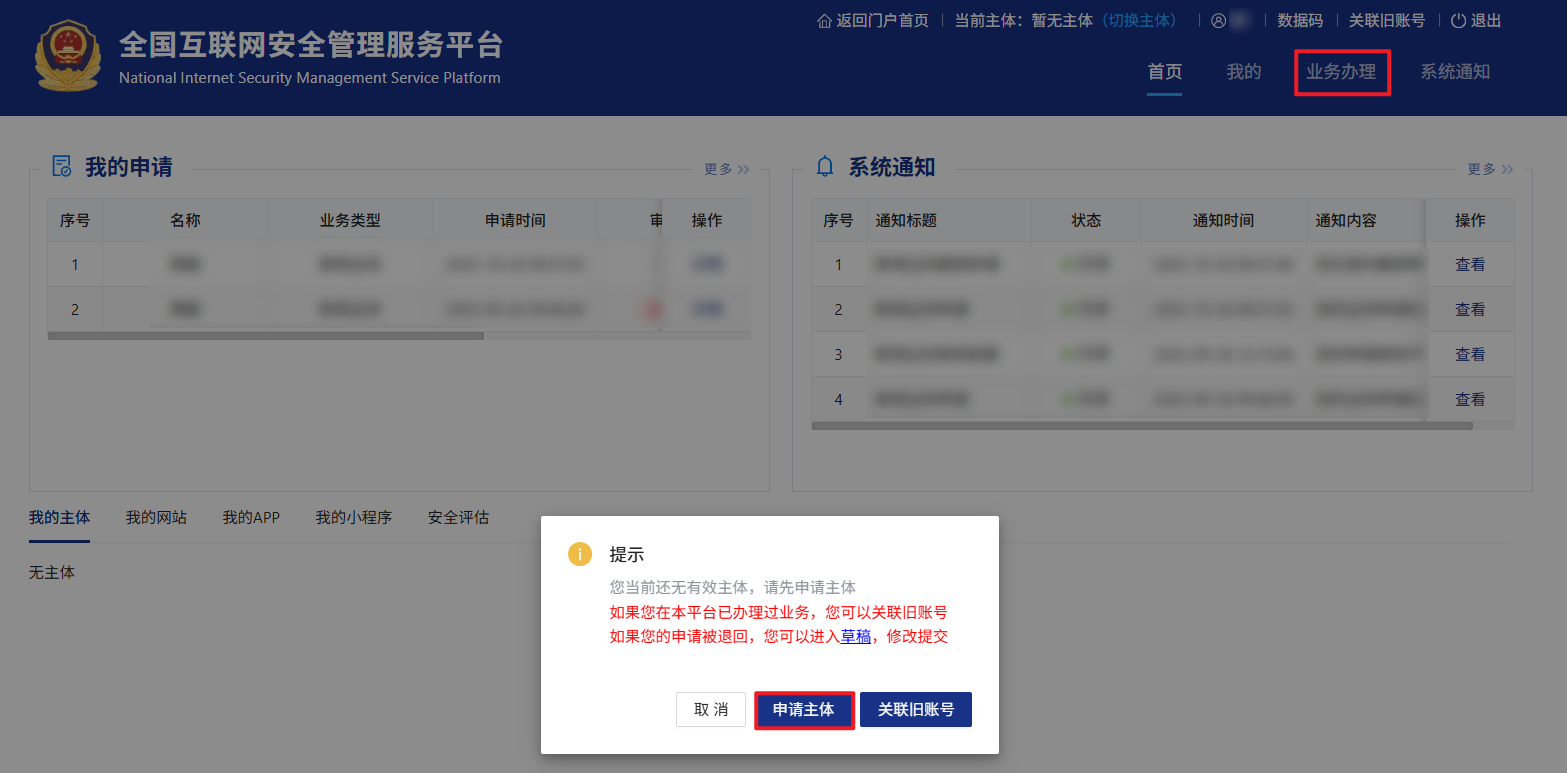Click the 名称 column header

point(185,220)
